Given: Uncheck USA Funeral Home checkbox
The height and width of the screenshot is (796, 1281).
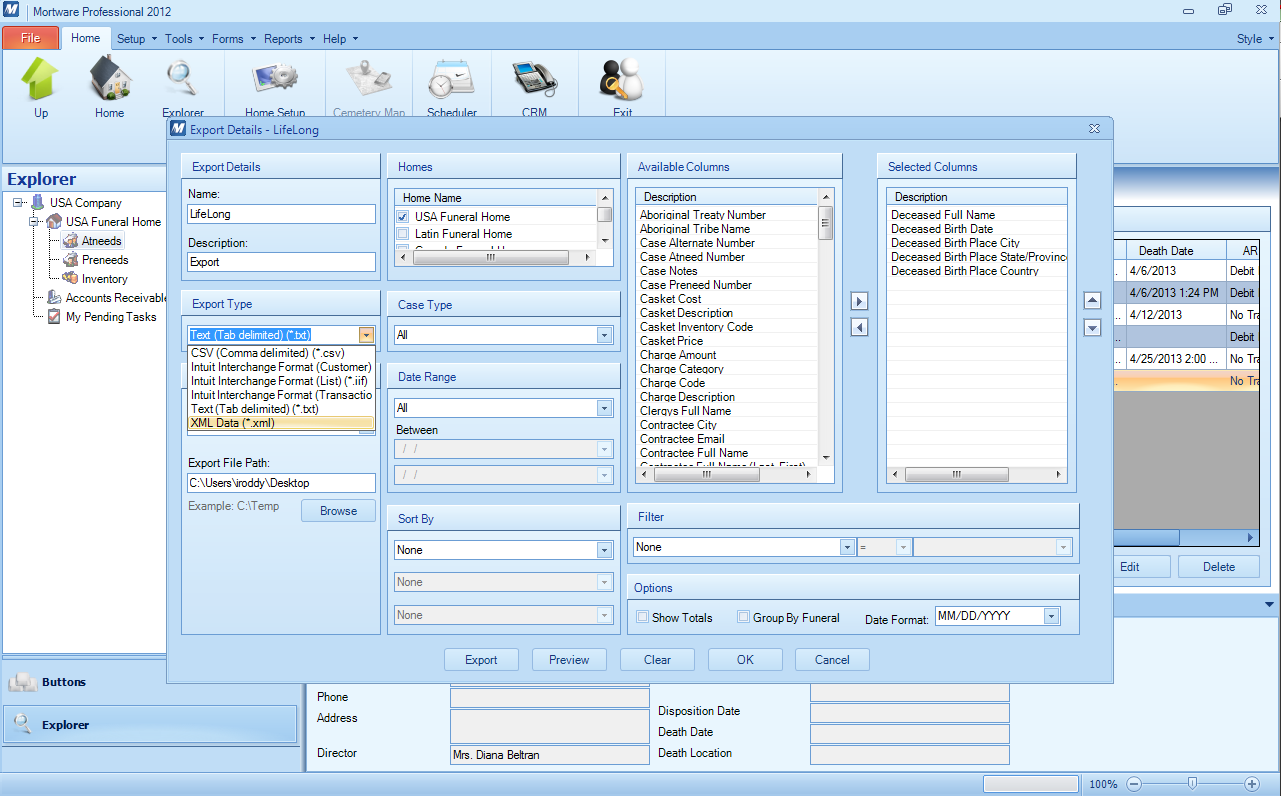Looking at the screenshot, I should click(x=403, y=217).
